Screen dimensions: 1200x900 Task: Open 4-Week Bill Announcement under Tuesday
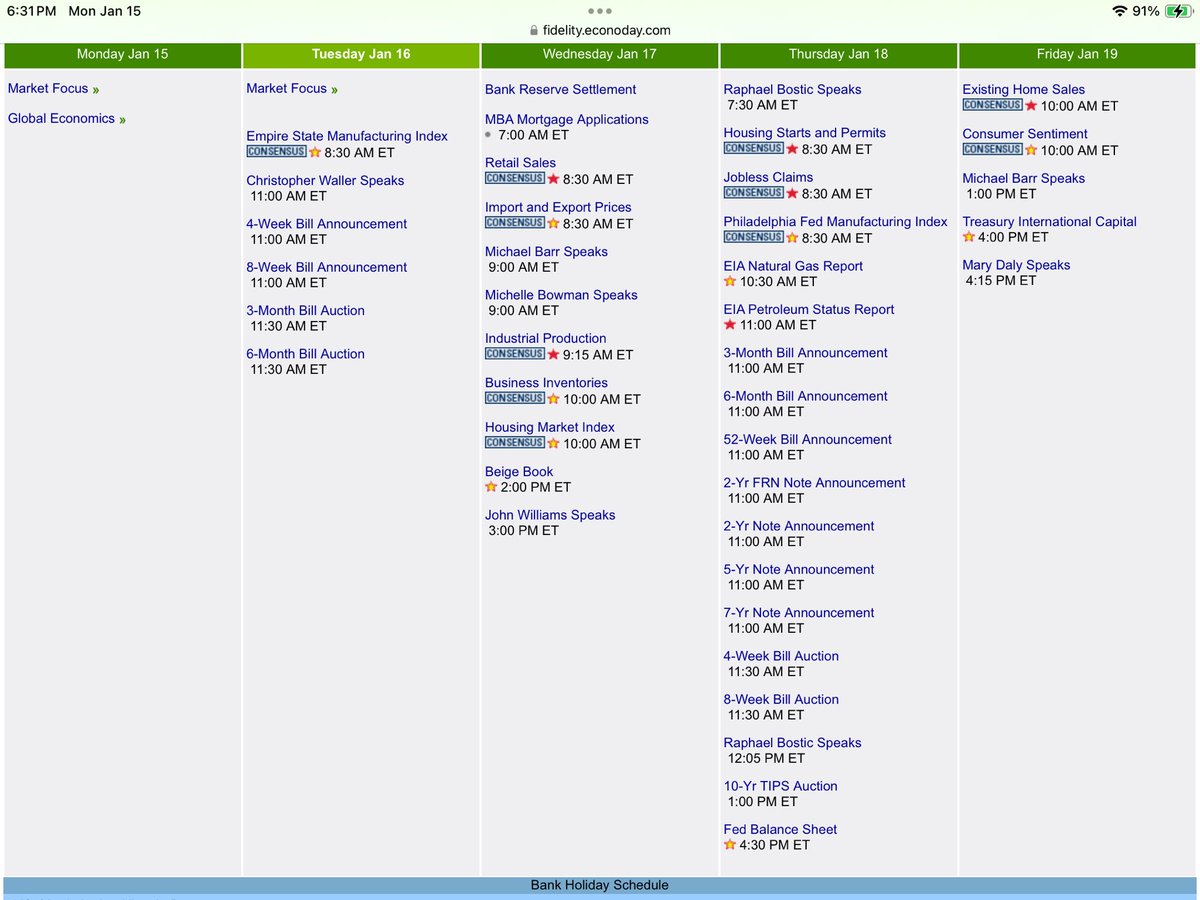[x=327, y=223]
